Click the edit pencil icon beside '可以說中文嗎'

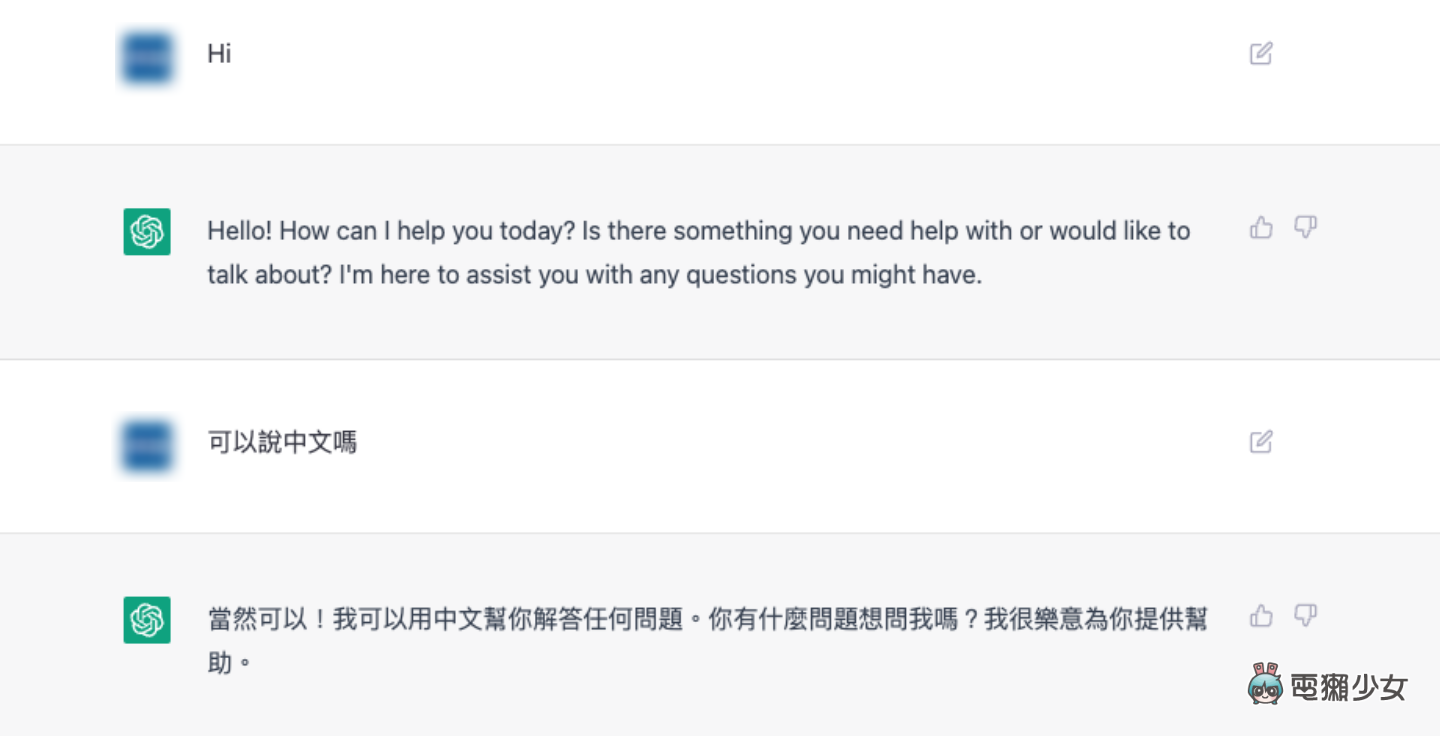pyautogui.click(x=1260, y=441)
